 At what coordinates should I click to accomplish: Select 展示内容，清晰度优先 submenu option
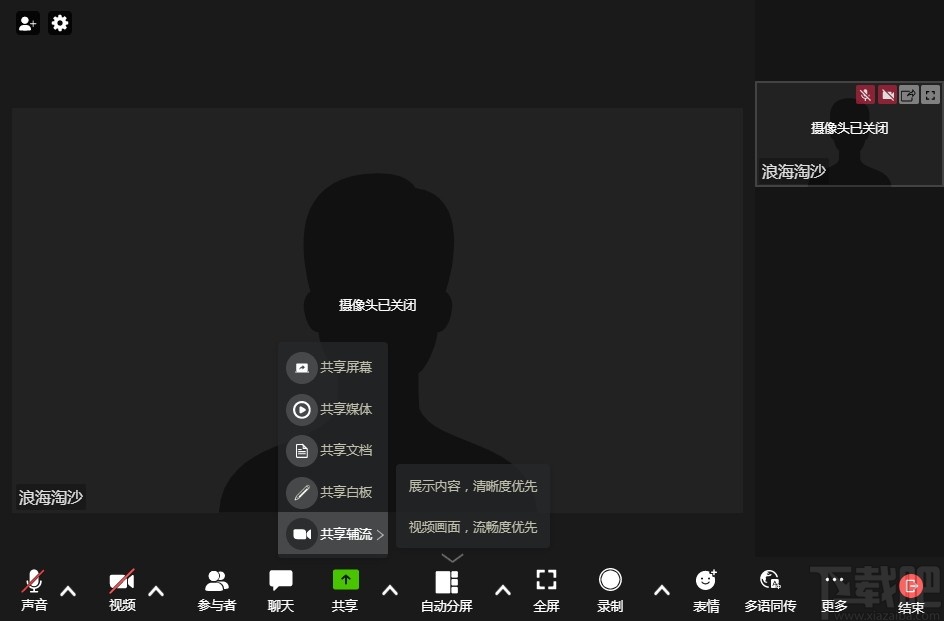(473, 486)
